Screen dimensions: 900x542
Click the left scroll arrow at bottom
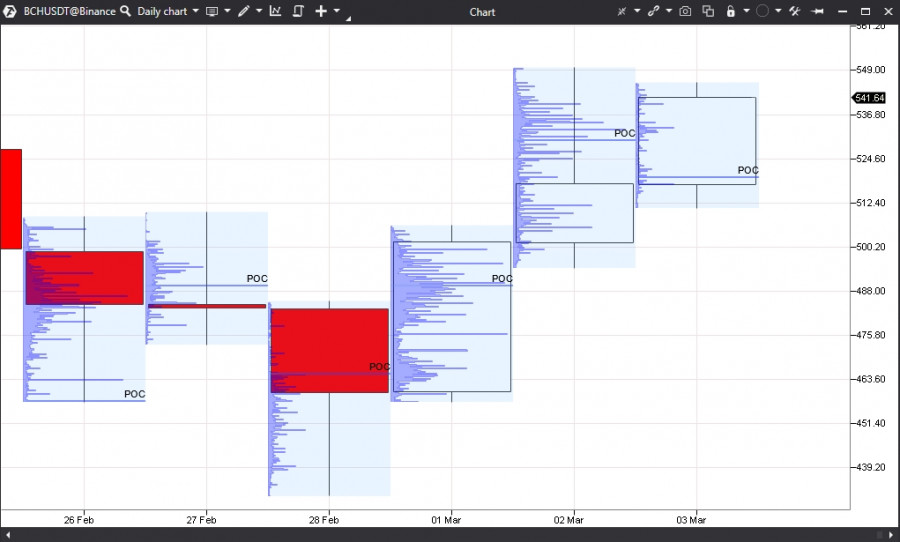click(x=8, y=535)
